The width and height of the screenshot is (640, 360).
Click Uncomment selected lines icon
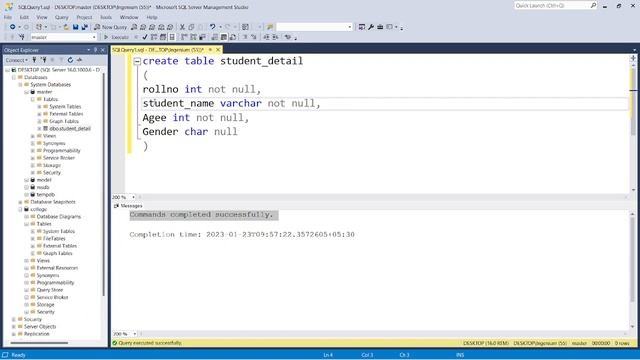253,37
